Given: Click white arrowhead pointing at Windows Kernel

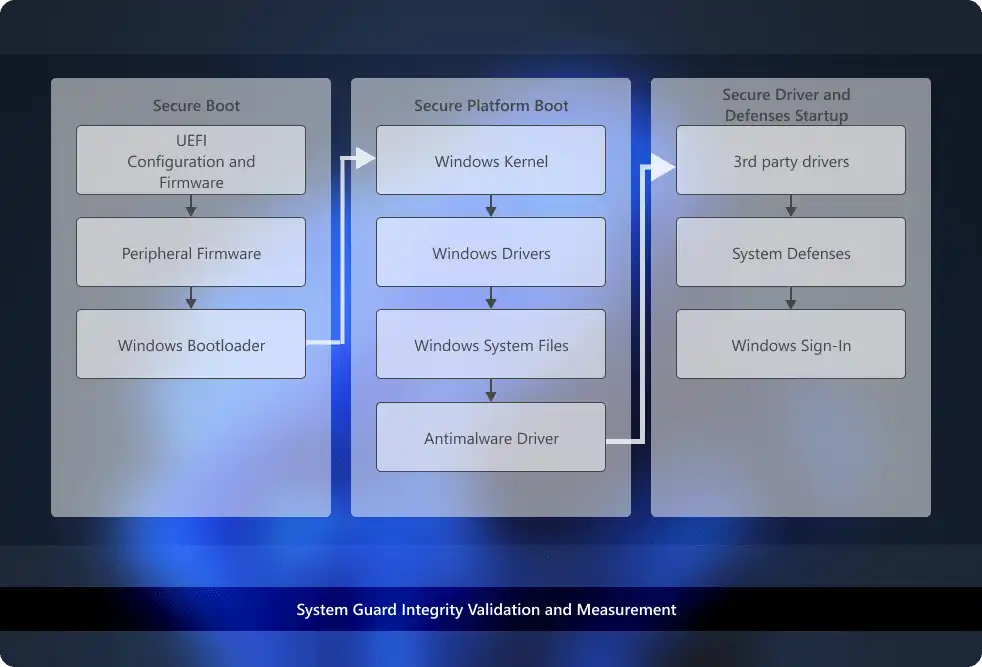Looking at the screenshot, I should (365, 158).
